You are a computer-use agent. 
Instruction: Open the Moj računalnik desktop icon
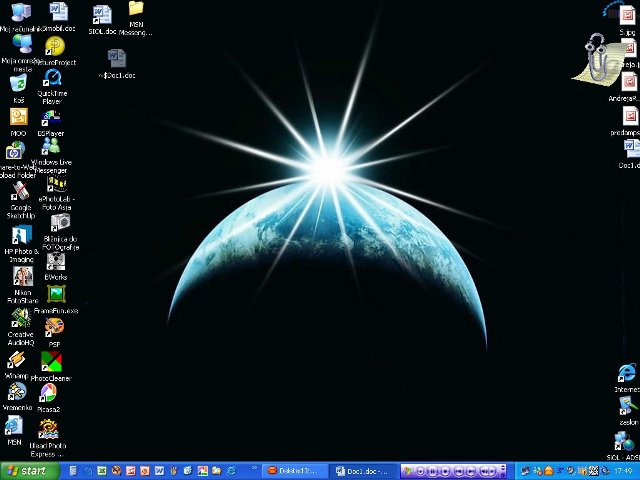pos(20,12)
